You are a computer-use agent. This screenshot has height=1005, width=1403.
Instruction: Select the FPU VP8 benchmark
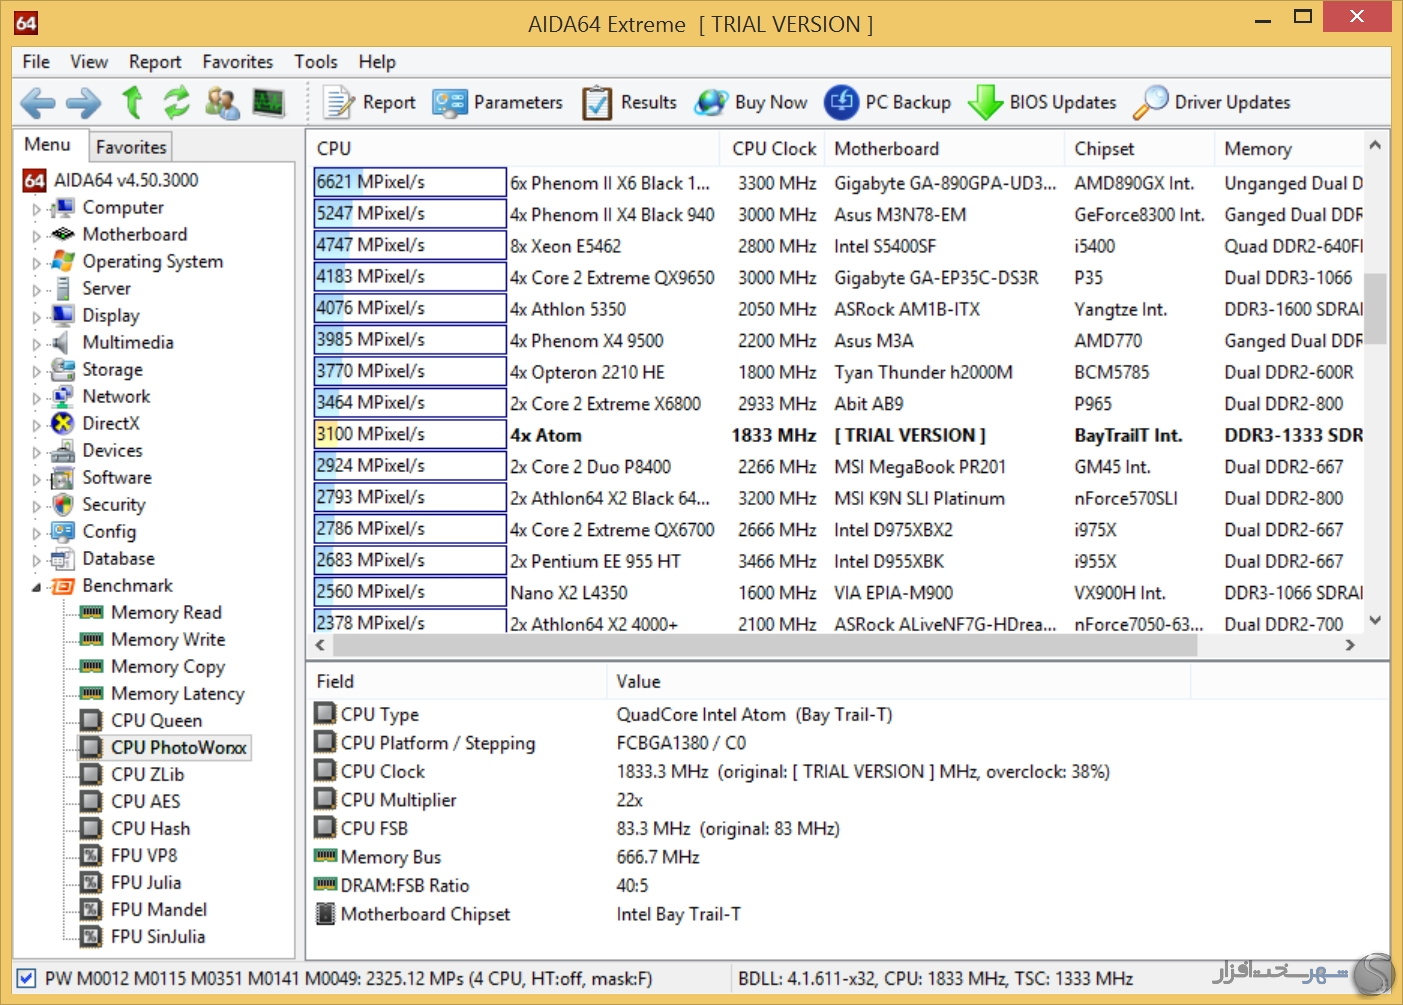pos(144,855)
